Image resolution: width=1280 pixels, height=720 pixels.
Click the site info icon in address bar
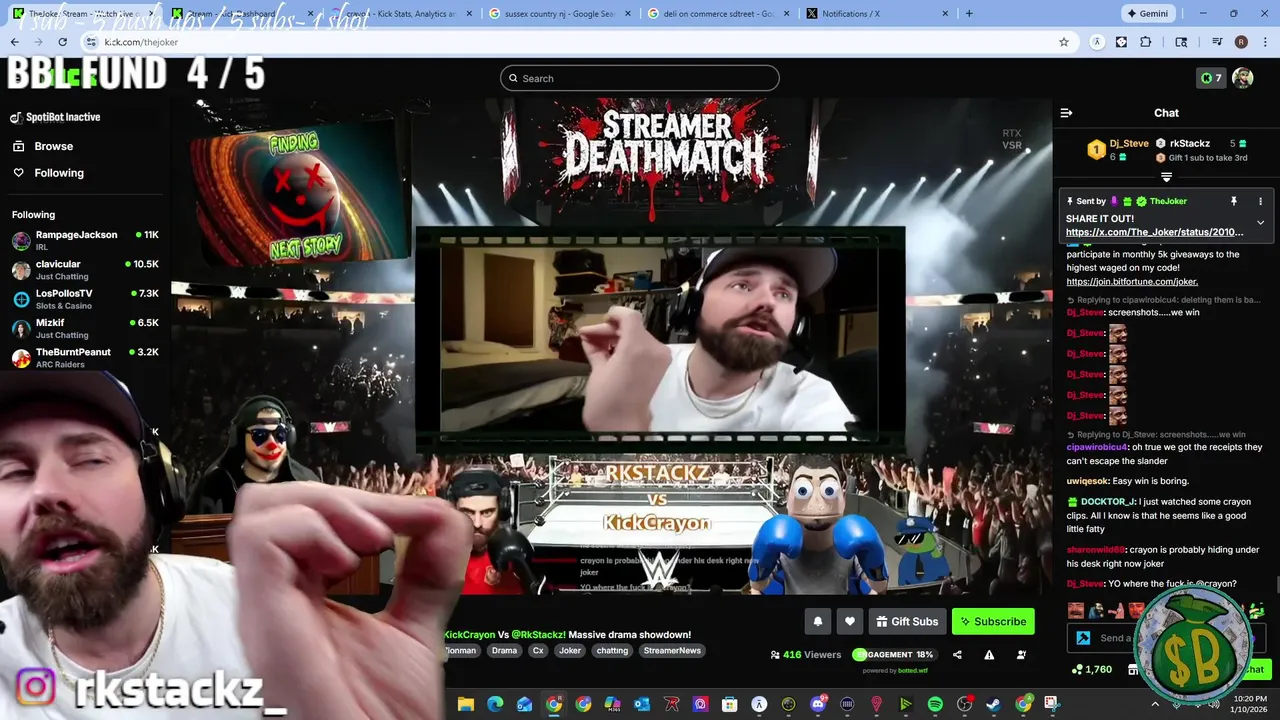coord(91,42)
